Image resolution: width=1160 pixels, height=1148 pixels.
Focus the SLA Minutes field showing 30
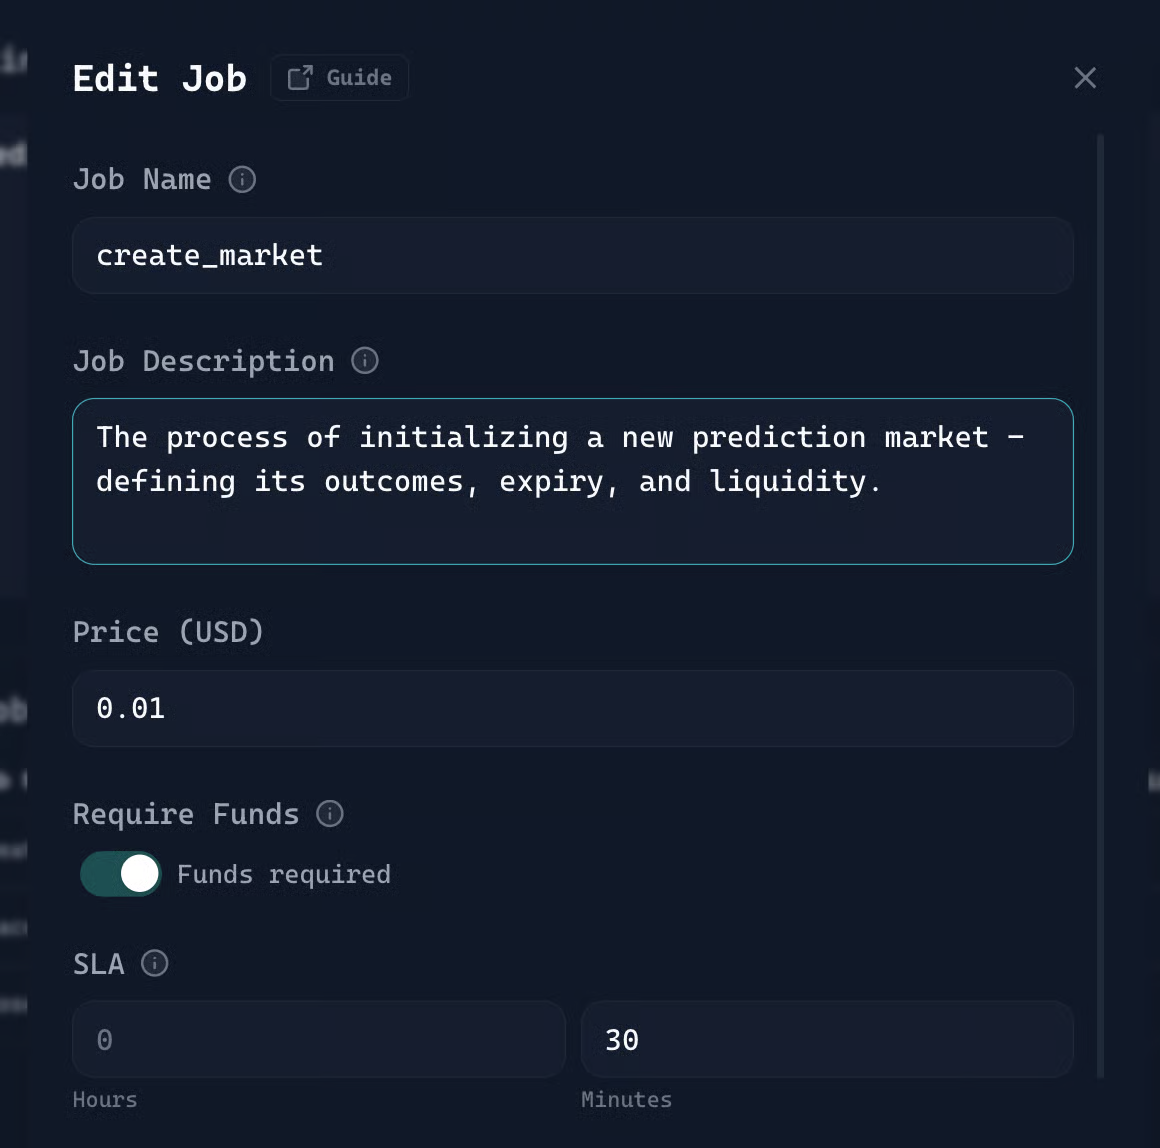tap(826, 1040)
